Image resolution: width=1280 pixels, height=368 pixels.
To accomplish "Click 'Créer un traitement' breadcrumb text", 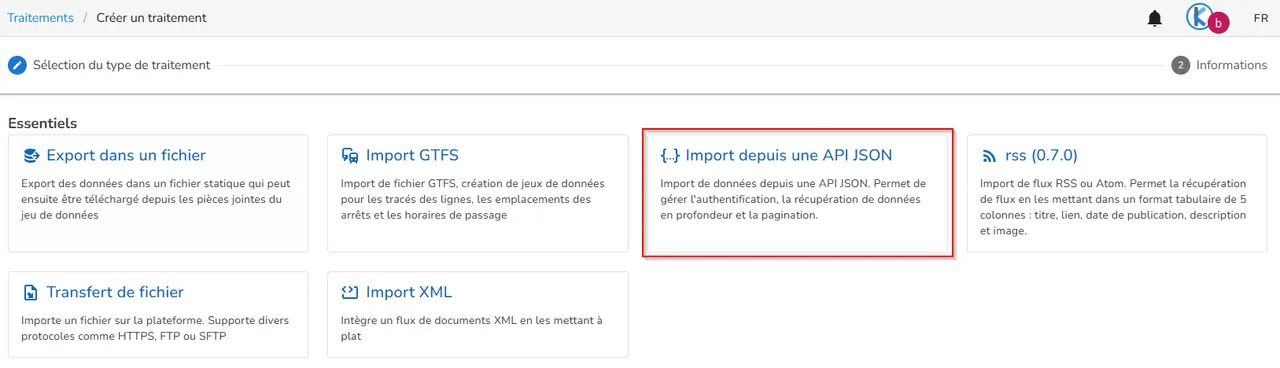I will coord(152,18).
